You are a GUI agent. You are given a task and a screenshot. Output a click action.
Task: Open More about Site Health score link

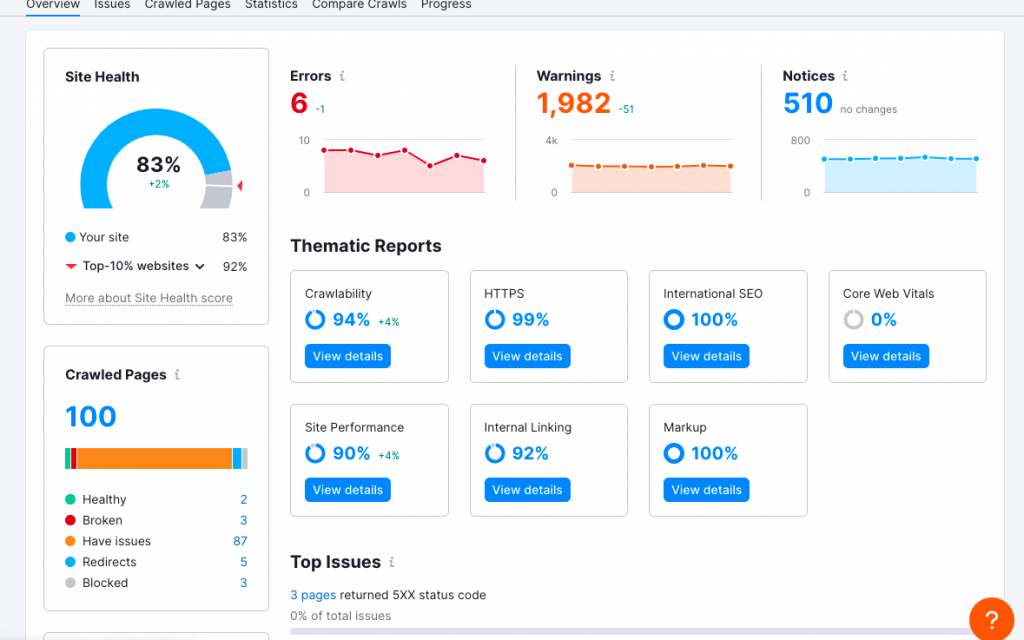148,298
